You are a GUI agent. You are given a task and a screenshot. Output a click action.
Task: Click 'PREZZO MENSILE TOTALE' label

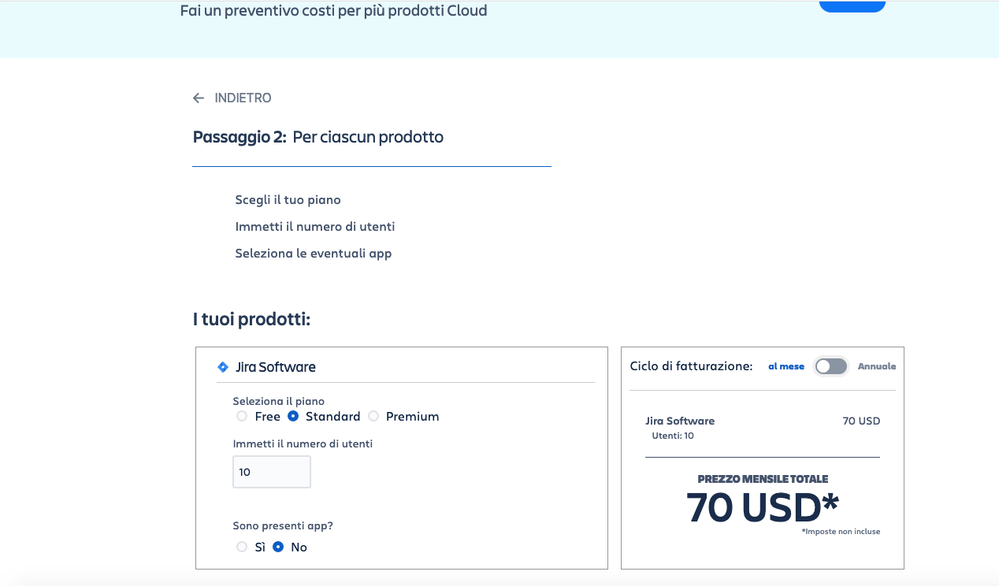pyautogui.click(x=763, y=479)
